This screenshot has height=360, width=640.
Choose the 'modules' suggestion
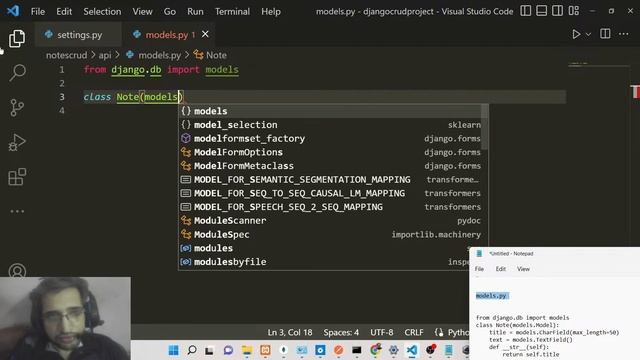pyautogui.click(x=324, y=248)
